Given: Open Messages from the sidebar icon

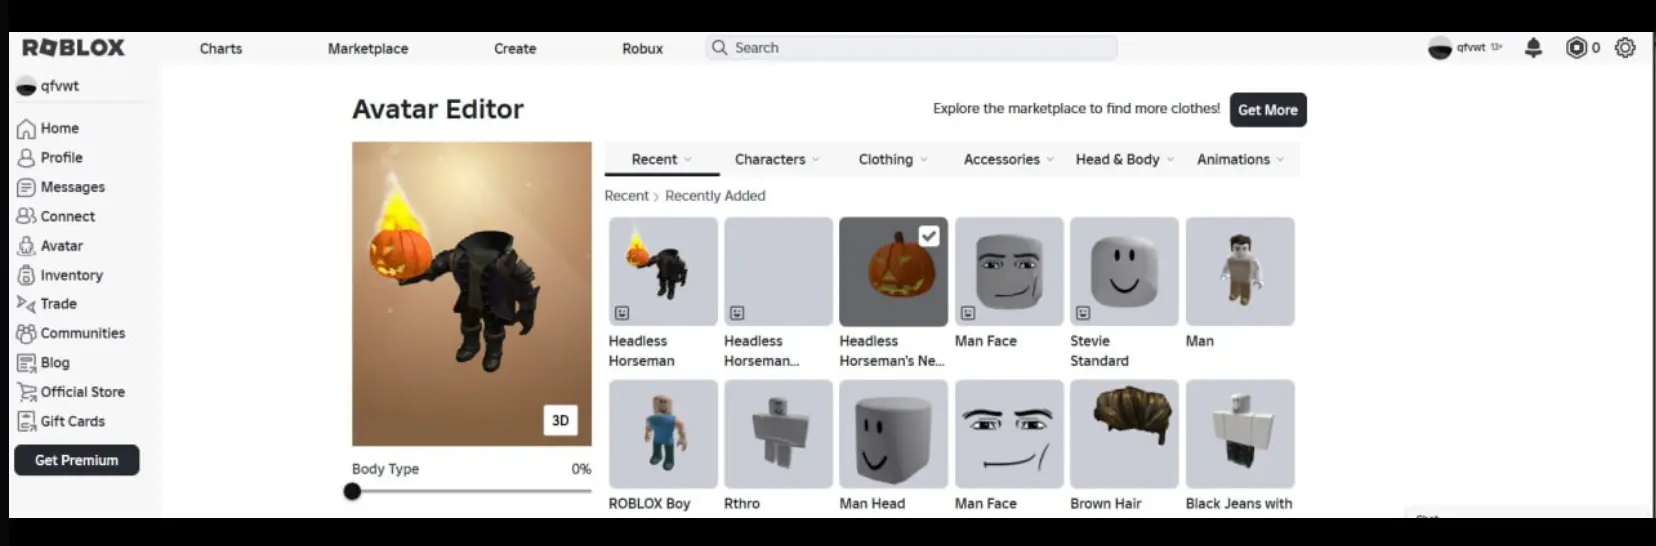Looking at the screenshot, I should pyautogui.click(x=26, y=188).
